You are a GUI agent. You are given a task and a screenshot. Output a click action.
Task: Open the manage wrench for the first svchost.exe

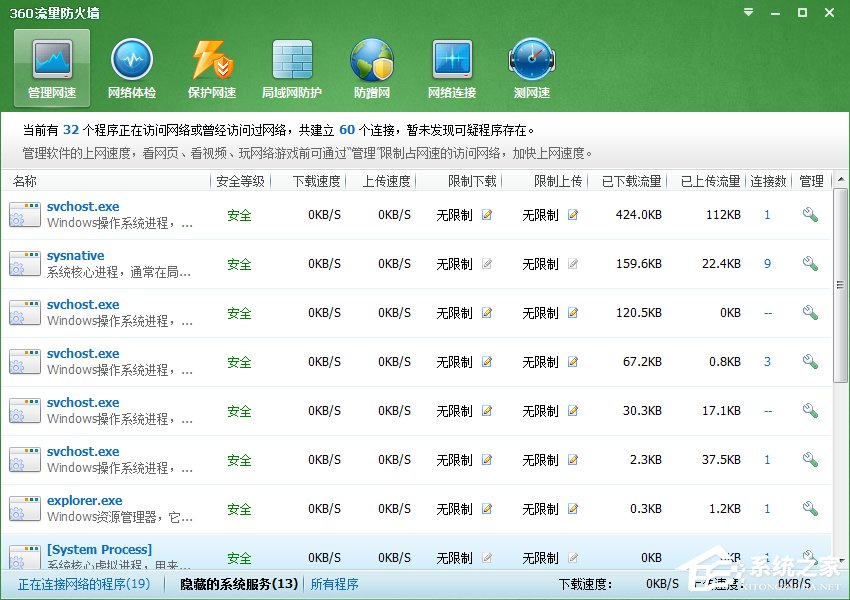coord(810,215)
